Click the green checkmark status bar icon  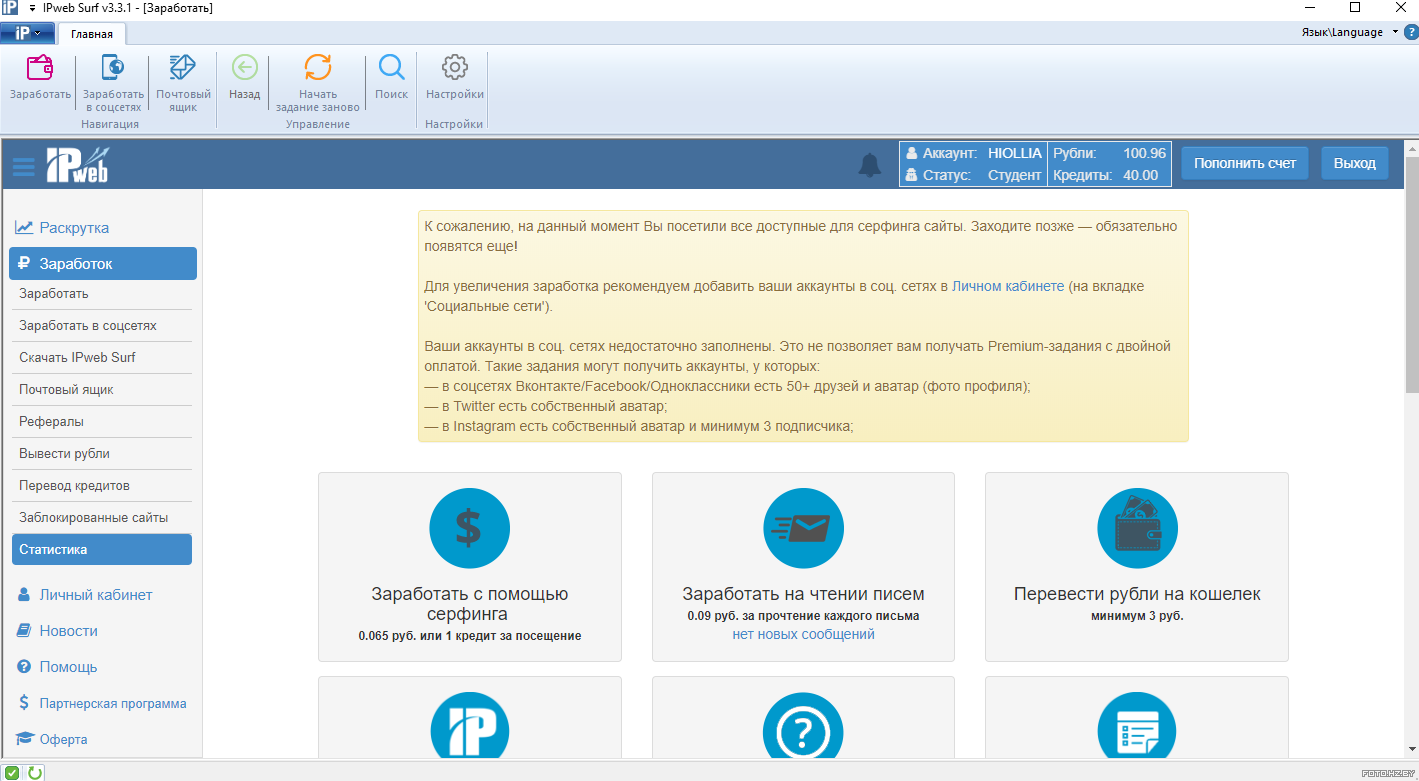[13, 772]
